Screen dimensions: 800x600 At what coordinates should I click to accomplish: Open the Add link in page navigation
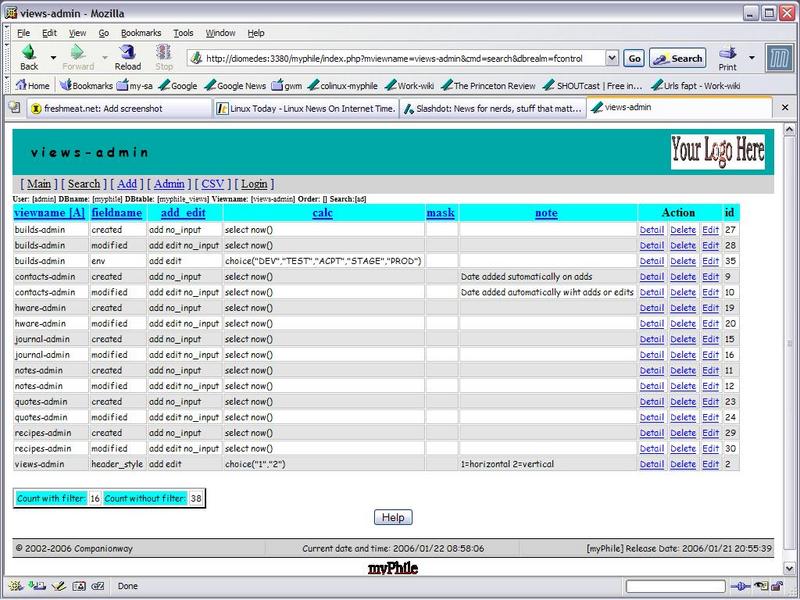[127, 184]
